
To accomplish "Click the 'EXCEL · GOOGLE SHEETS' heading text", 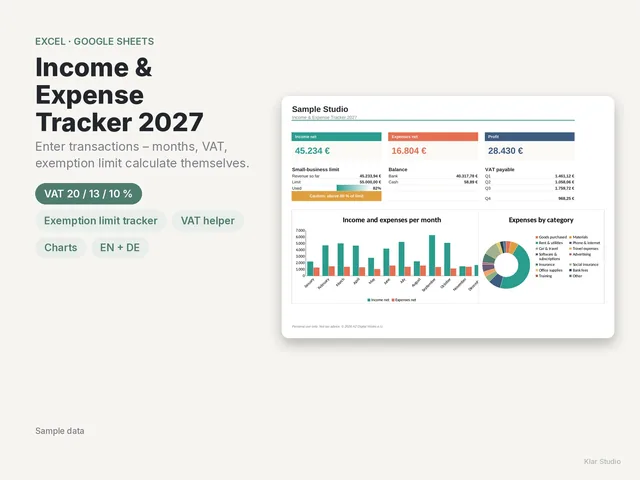I will (x=95, y=42).
